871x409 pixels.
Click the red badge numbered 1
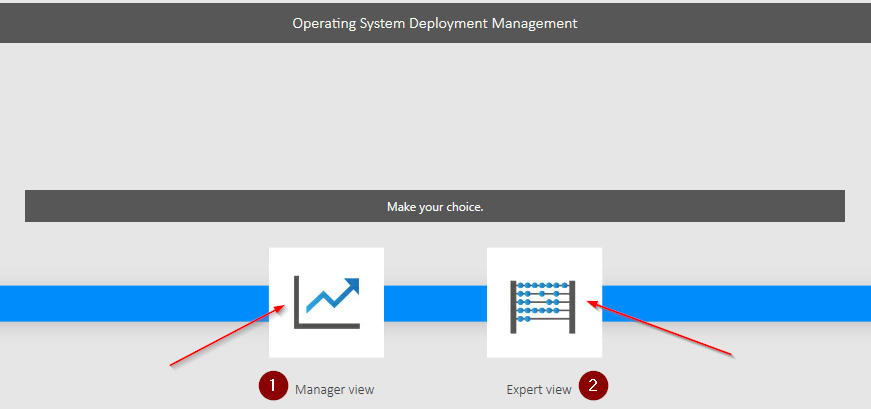tap(273, 387)
